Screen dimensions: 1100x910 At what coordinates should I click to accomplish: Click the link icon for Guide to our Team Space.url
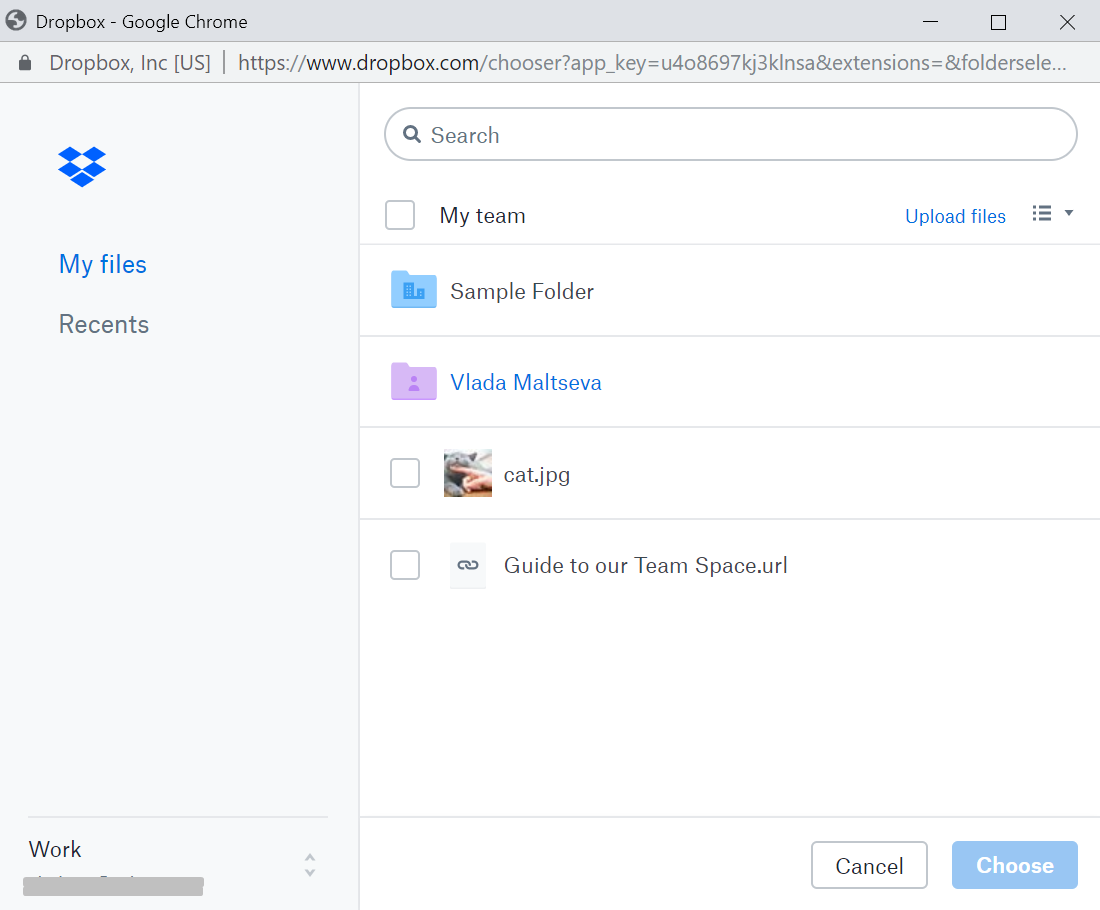(467, 565)
